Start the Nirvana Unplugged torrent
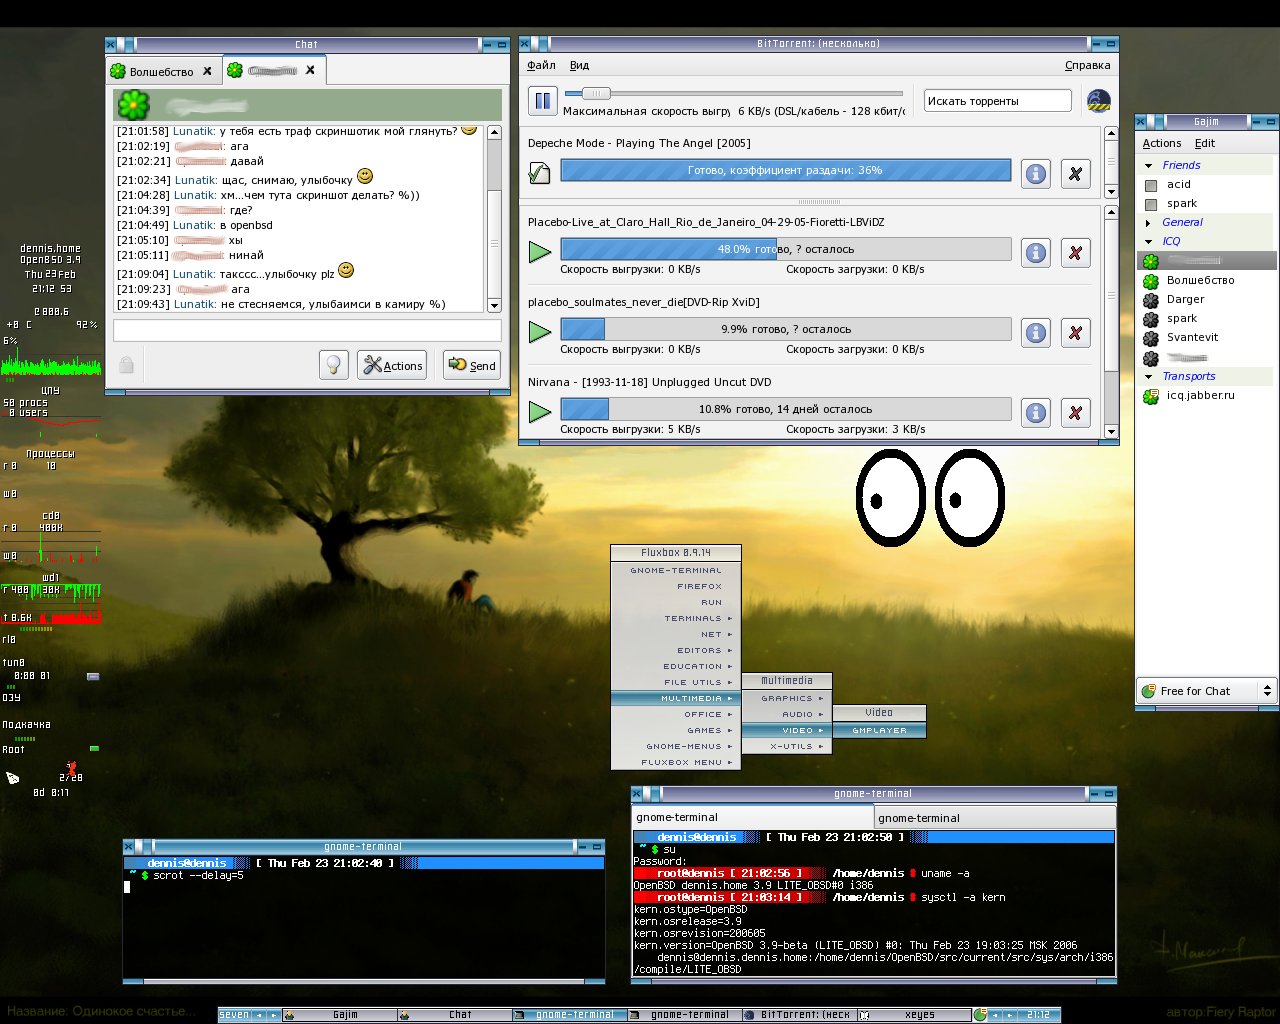This screenshot has width=1280, height=1024. [540, 411]
